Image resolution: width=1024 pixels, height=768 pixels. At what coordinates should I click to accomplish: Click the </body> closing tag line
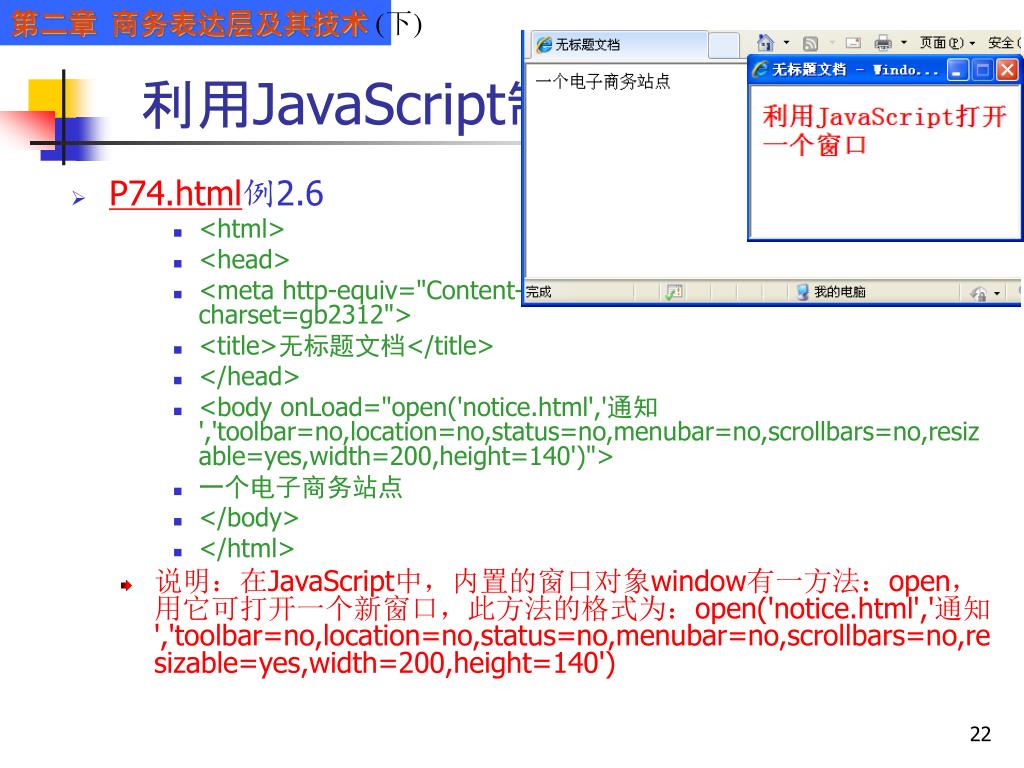(x=249, y=518)
